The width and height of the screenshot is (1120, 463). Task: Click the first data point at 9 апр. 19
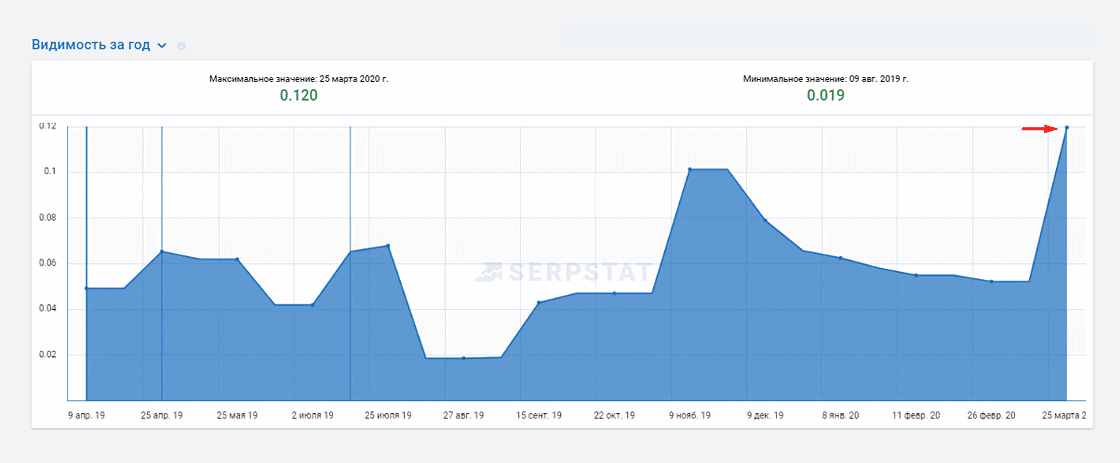(x=86, y=288)
